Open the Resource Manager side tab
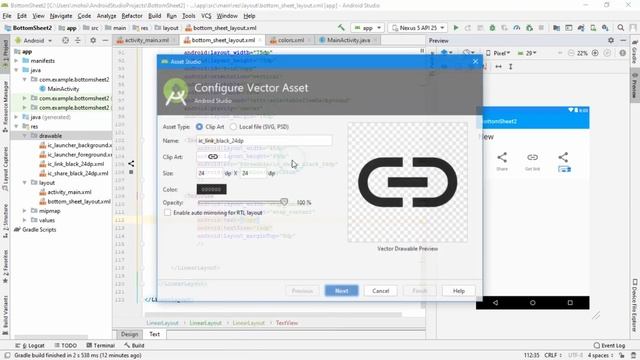This screenshot has width=640, height=360. point(5,107)
